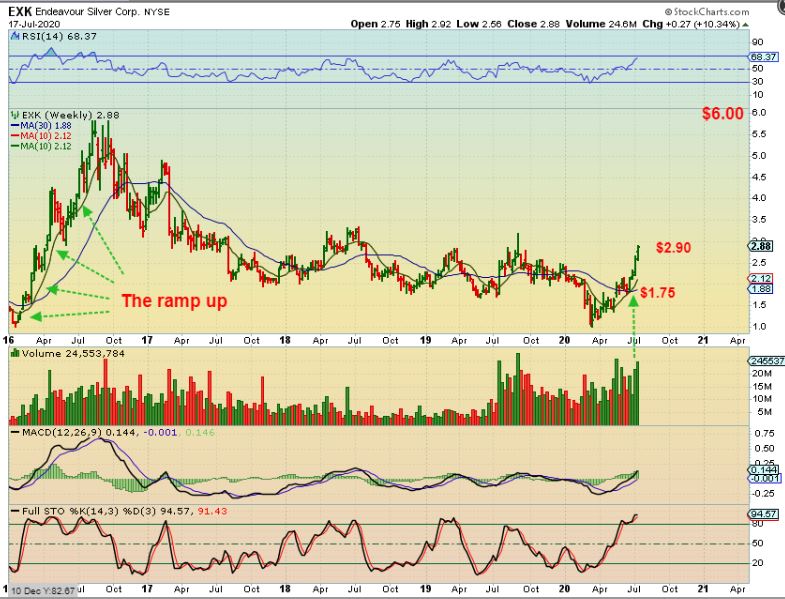Click the 0.146 MACD histogram value in legend
The image size is (785, 599).
click(x=200, y=432)
